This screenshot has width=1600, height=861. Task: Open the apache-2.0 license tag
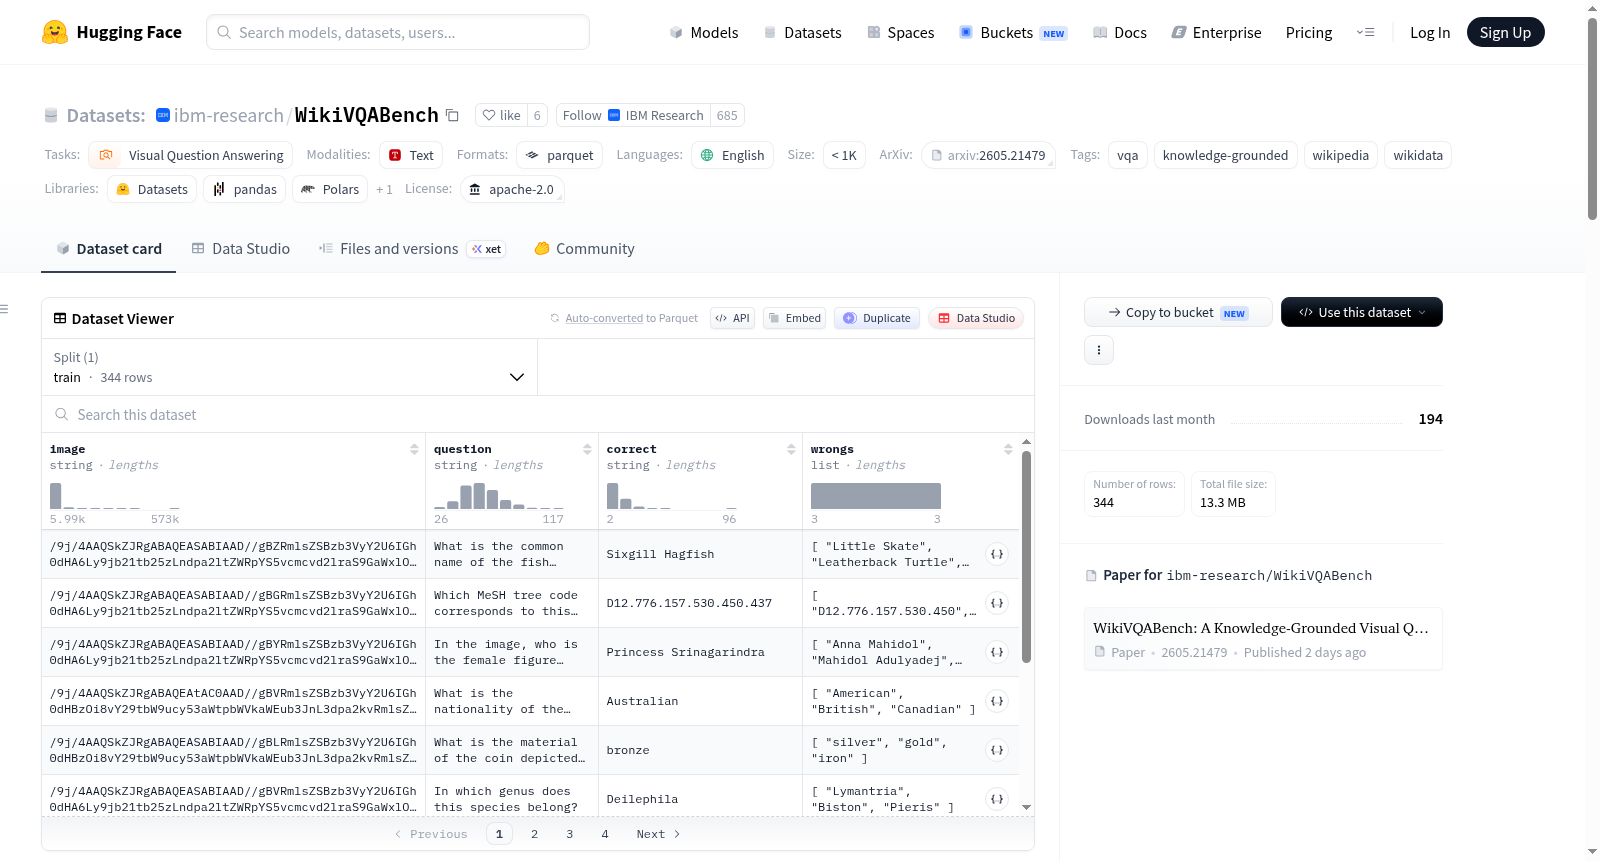tap(512, 189)
